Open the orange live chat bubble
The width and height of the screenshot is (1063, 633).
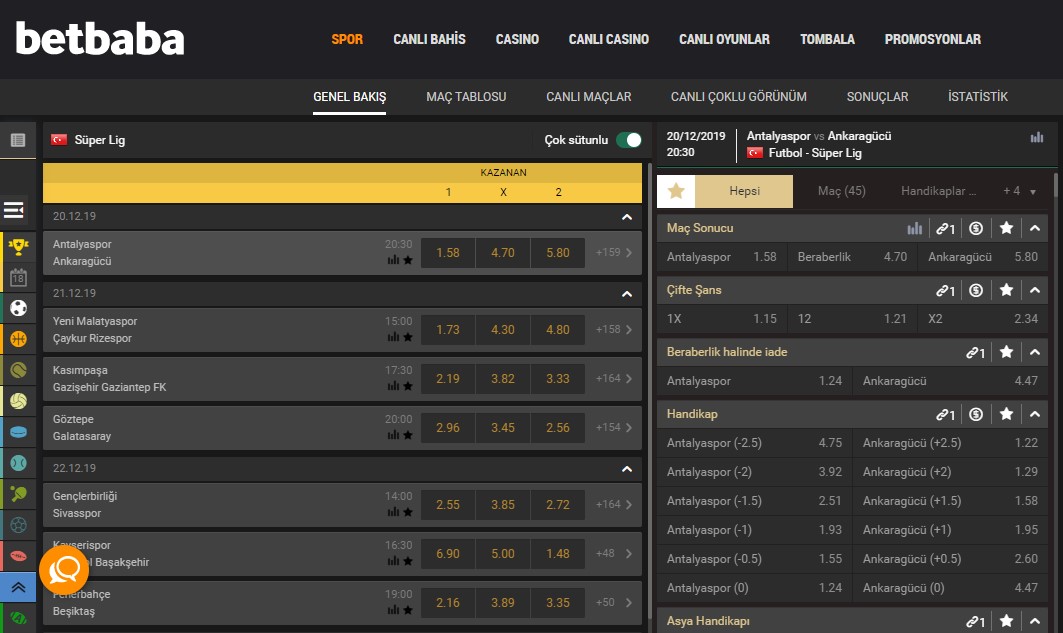tap(64, 570)
